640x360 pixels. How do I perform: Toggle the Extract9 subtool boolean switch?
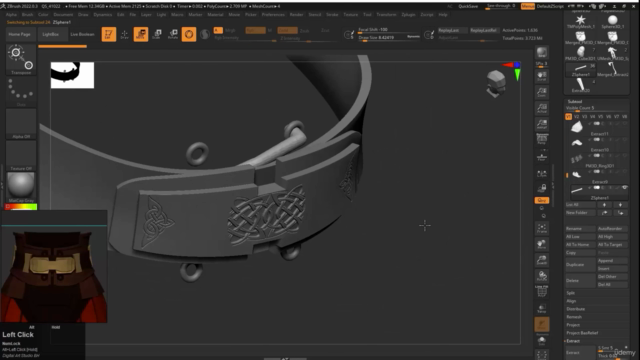click(596, 171)
